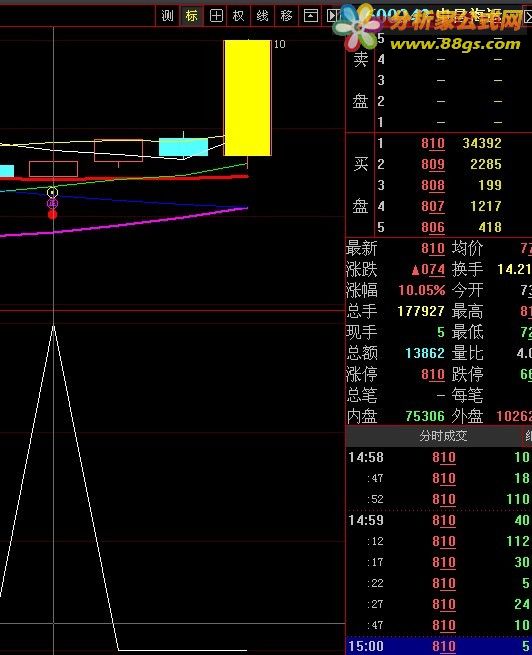Screen dimensions: 532x655
Task: Click the white circle marker on chart
Action: click(x=52, y=192)
